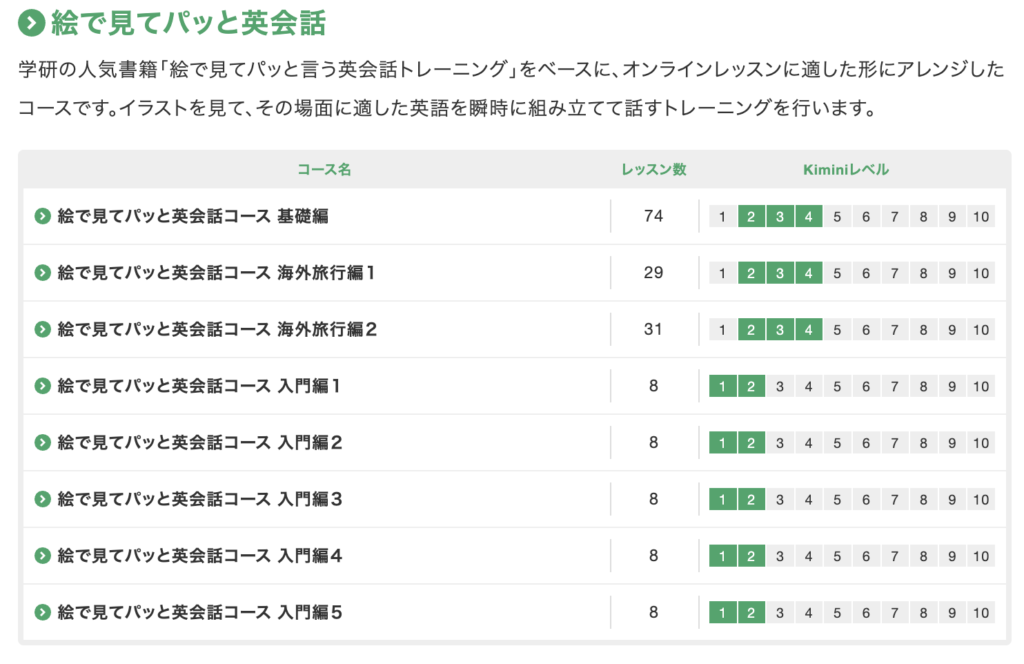Click the arrow icon beside the 入門編3 course
The width and height of the screenshot is (1024, 664).
point(42,498)
